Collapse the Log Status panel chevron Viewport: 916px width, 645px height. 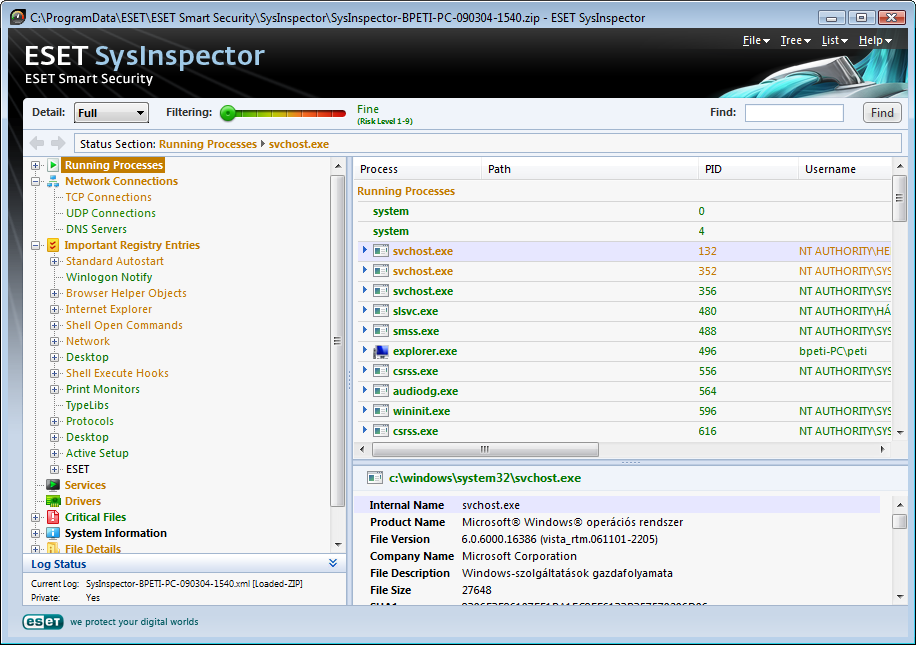(x=333, y=563)
